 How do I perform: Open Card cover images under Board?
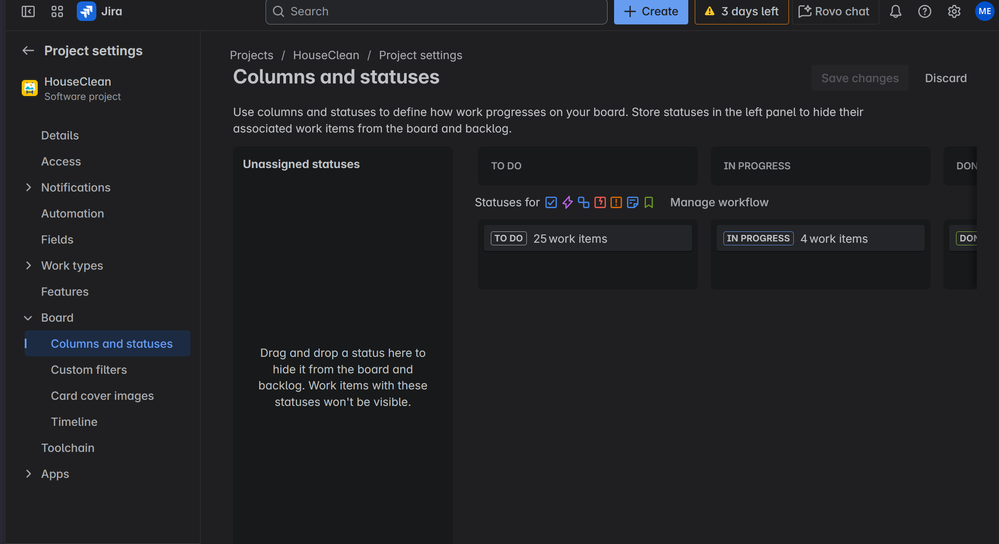point(103,396)
